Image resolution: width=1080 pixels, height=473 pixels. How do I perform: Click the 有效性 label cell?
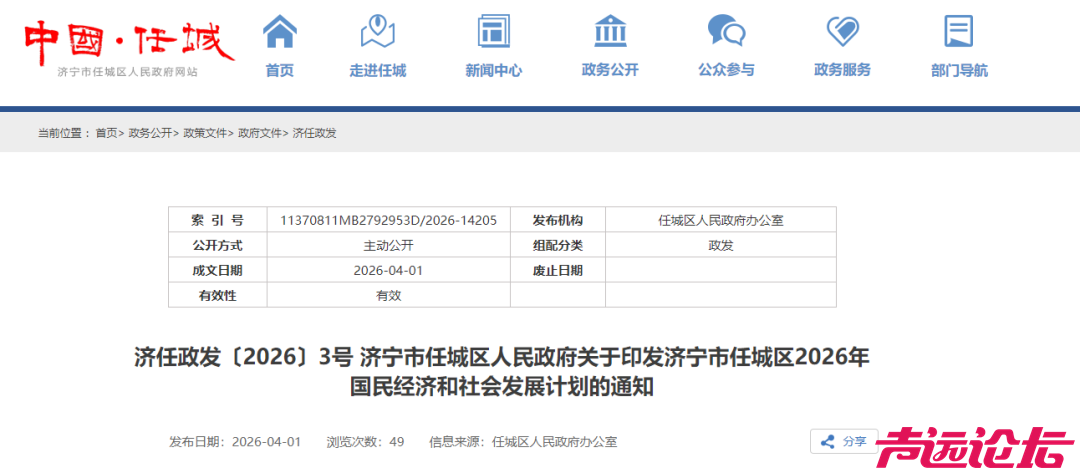[x=218, y=295]
